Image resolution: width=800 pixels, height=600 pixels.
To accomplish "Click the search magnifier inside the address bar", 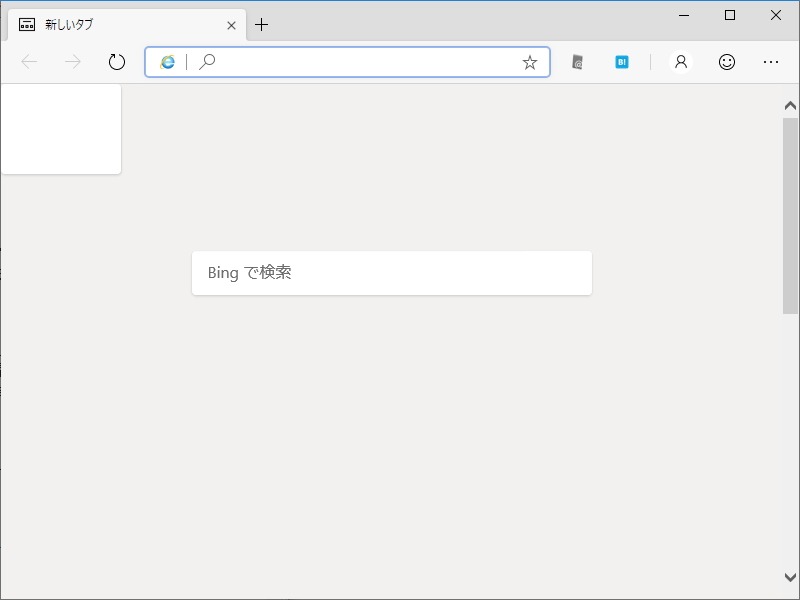I will coord(207,62).
